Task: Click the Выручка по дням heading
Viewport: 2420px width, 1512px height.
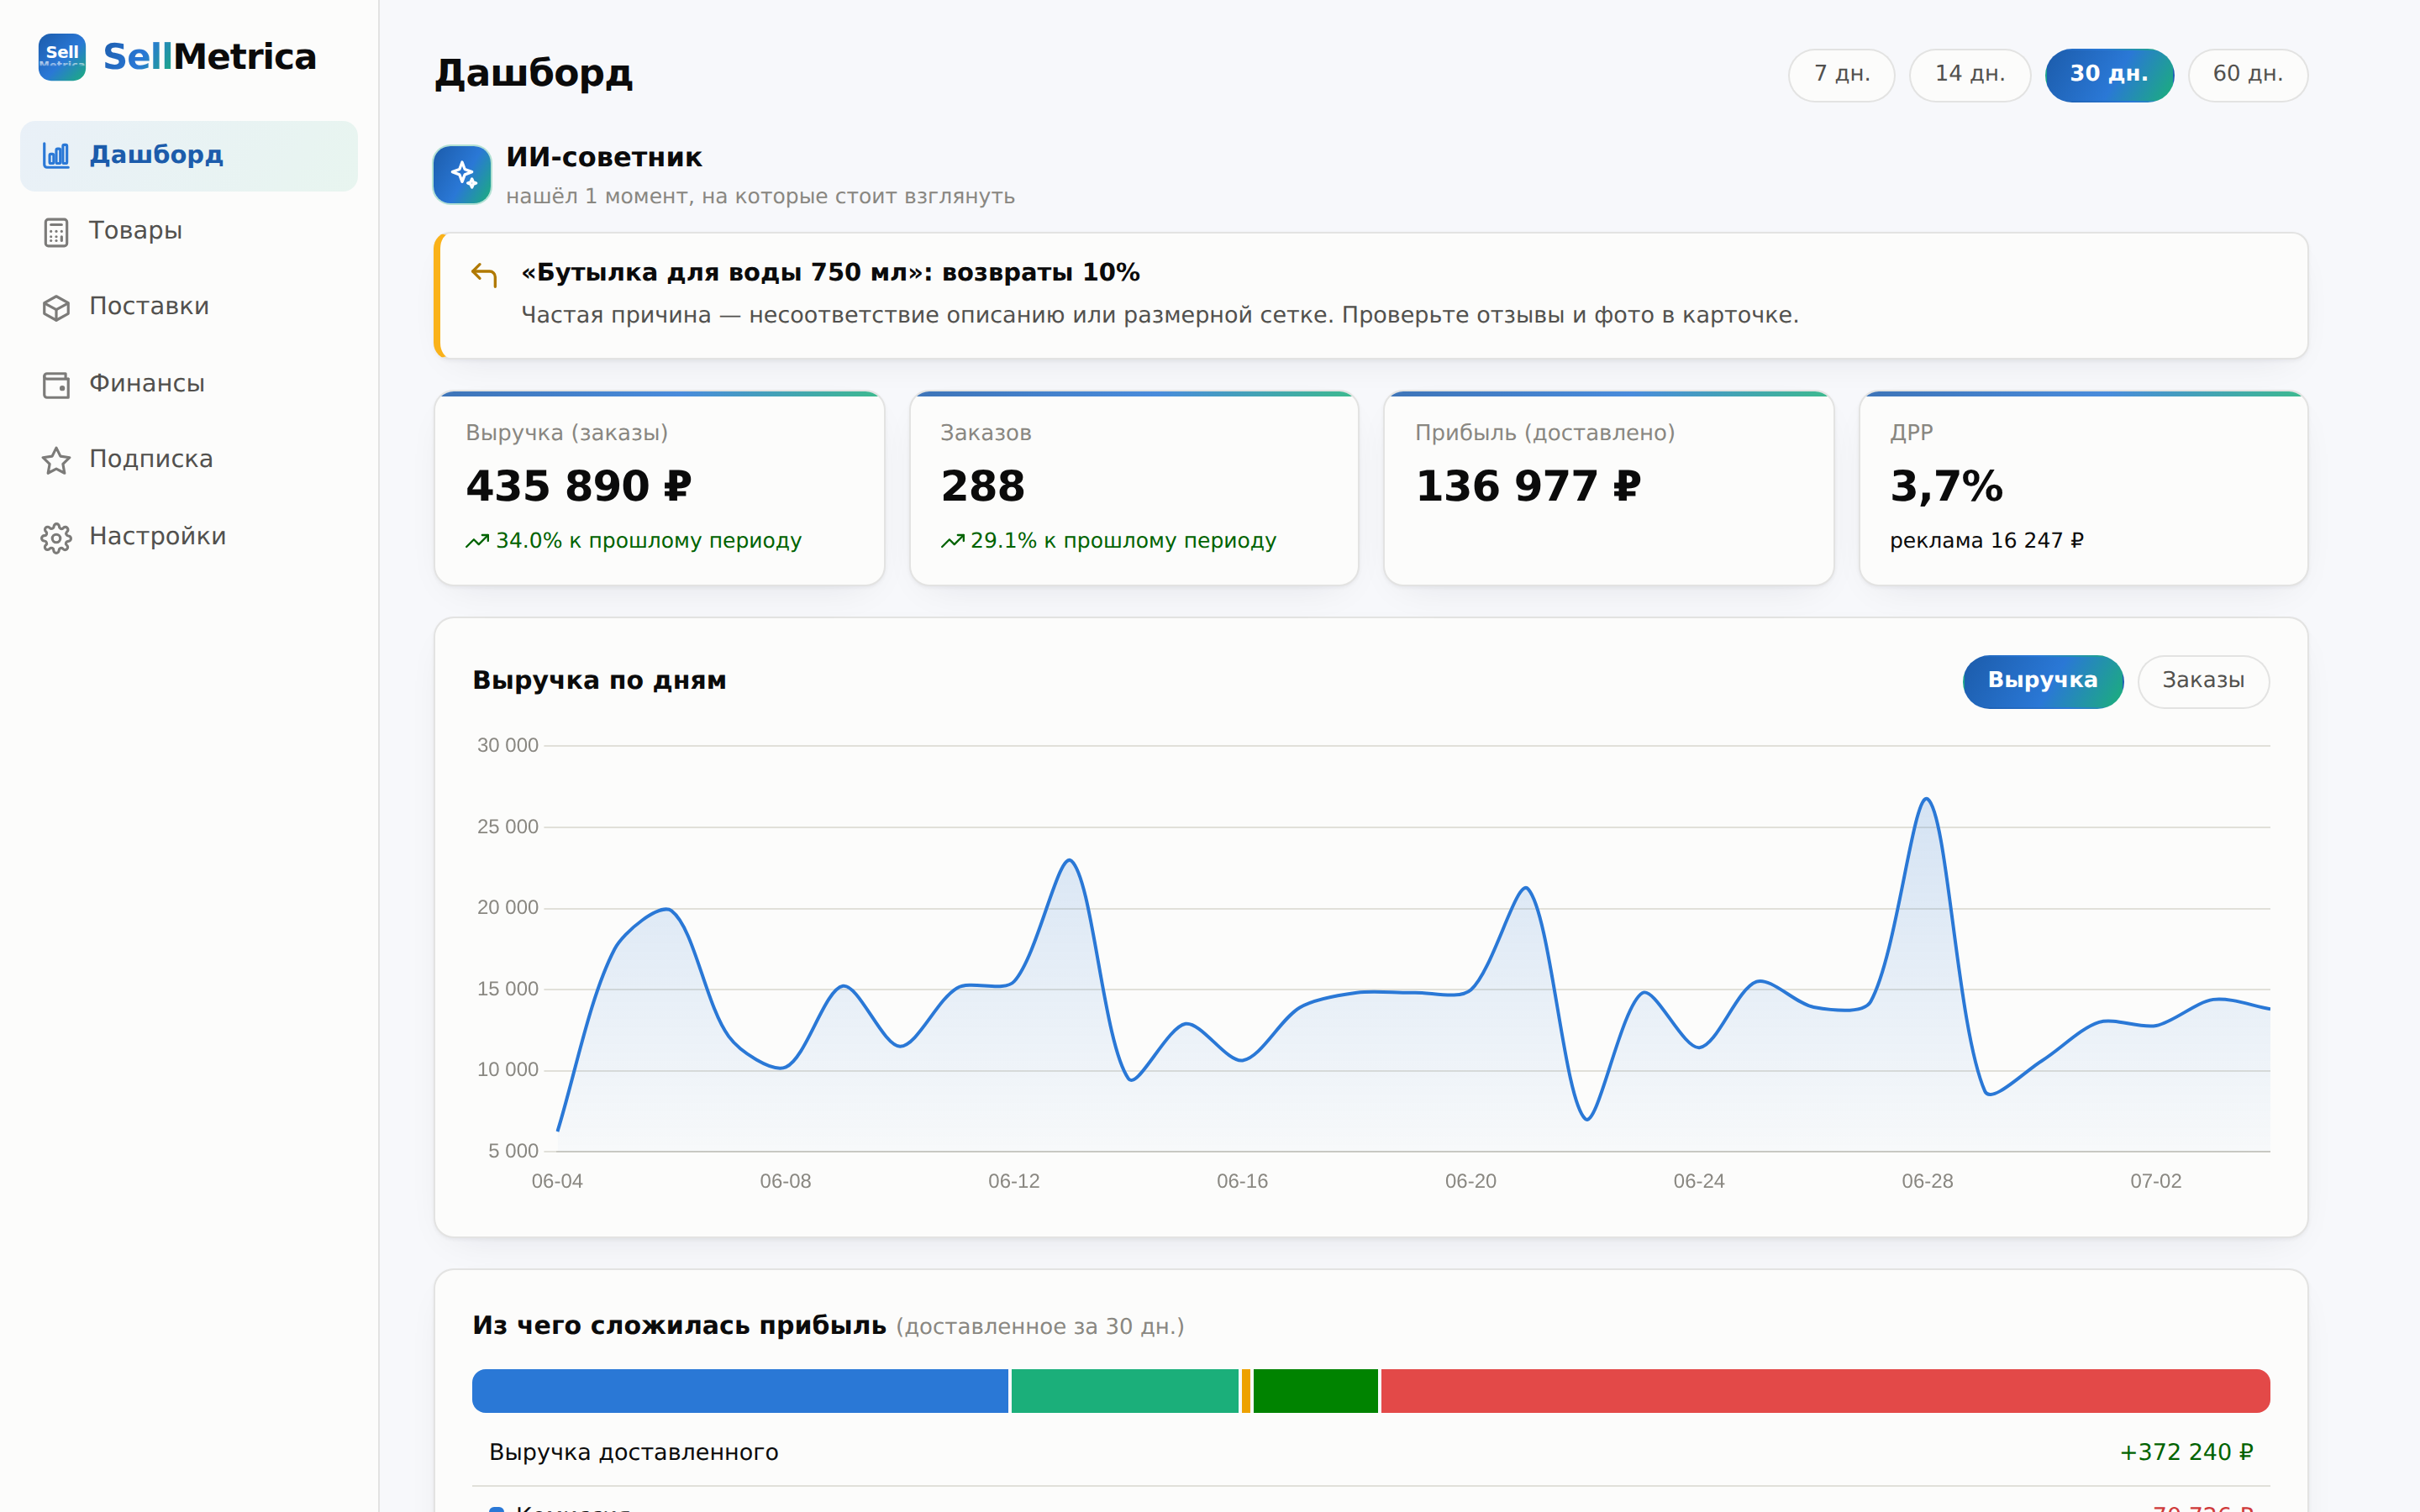Action: point(599,681)
